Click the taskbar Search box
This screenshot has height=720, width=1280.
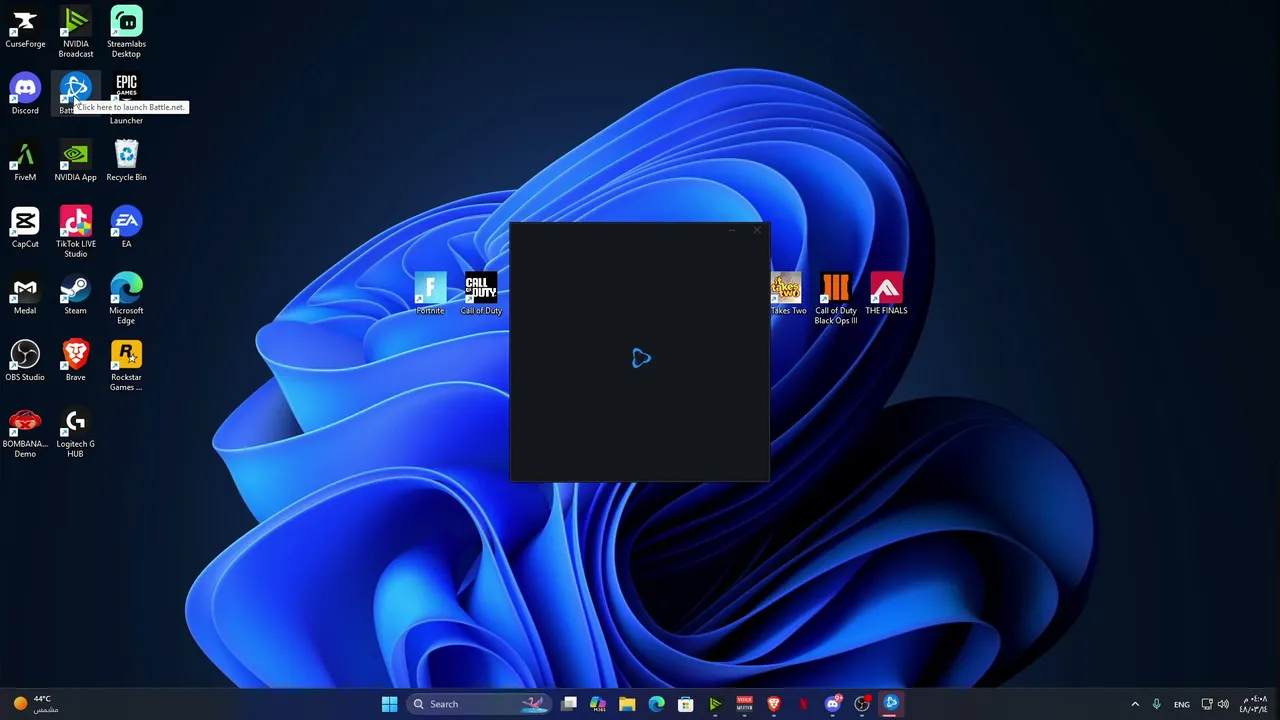(x=478, y=704)
